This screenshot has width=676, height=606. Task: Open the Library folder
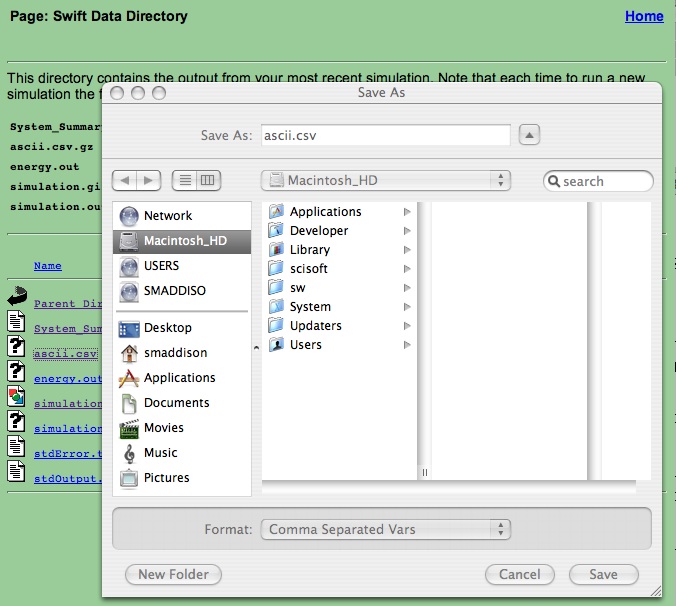pos(339,250)
